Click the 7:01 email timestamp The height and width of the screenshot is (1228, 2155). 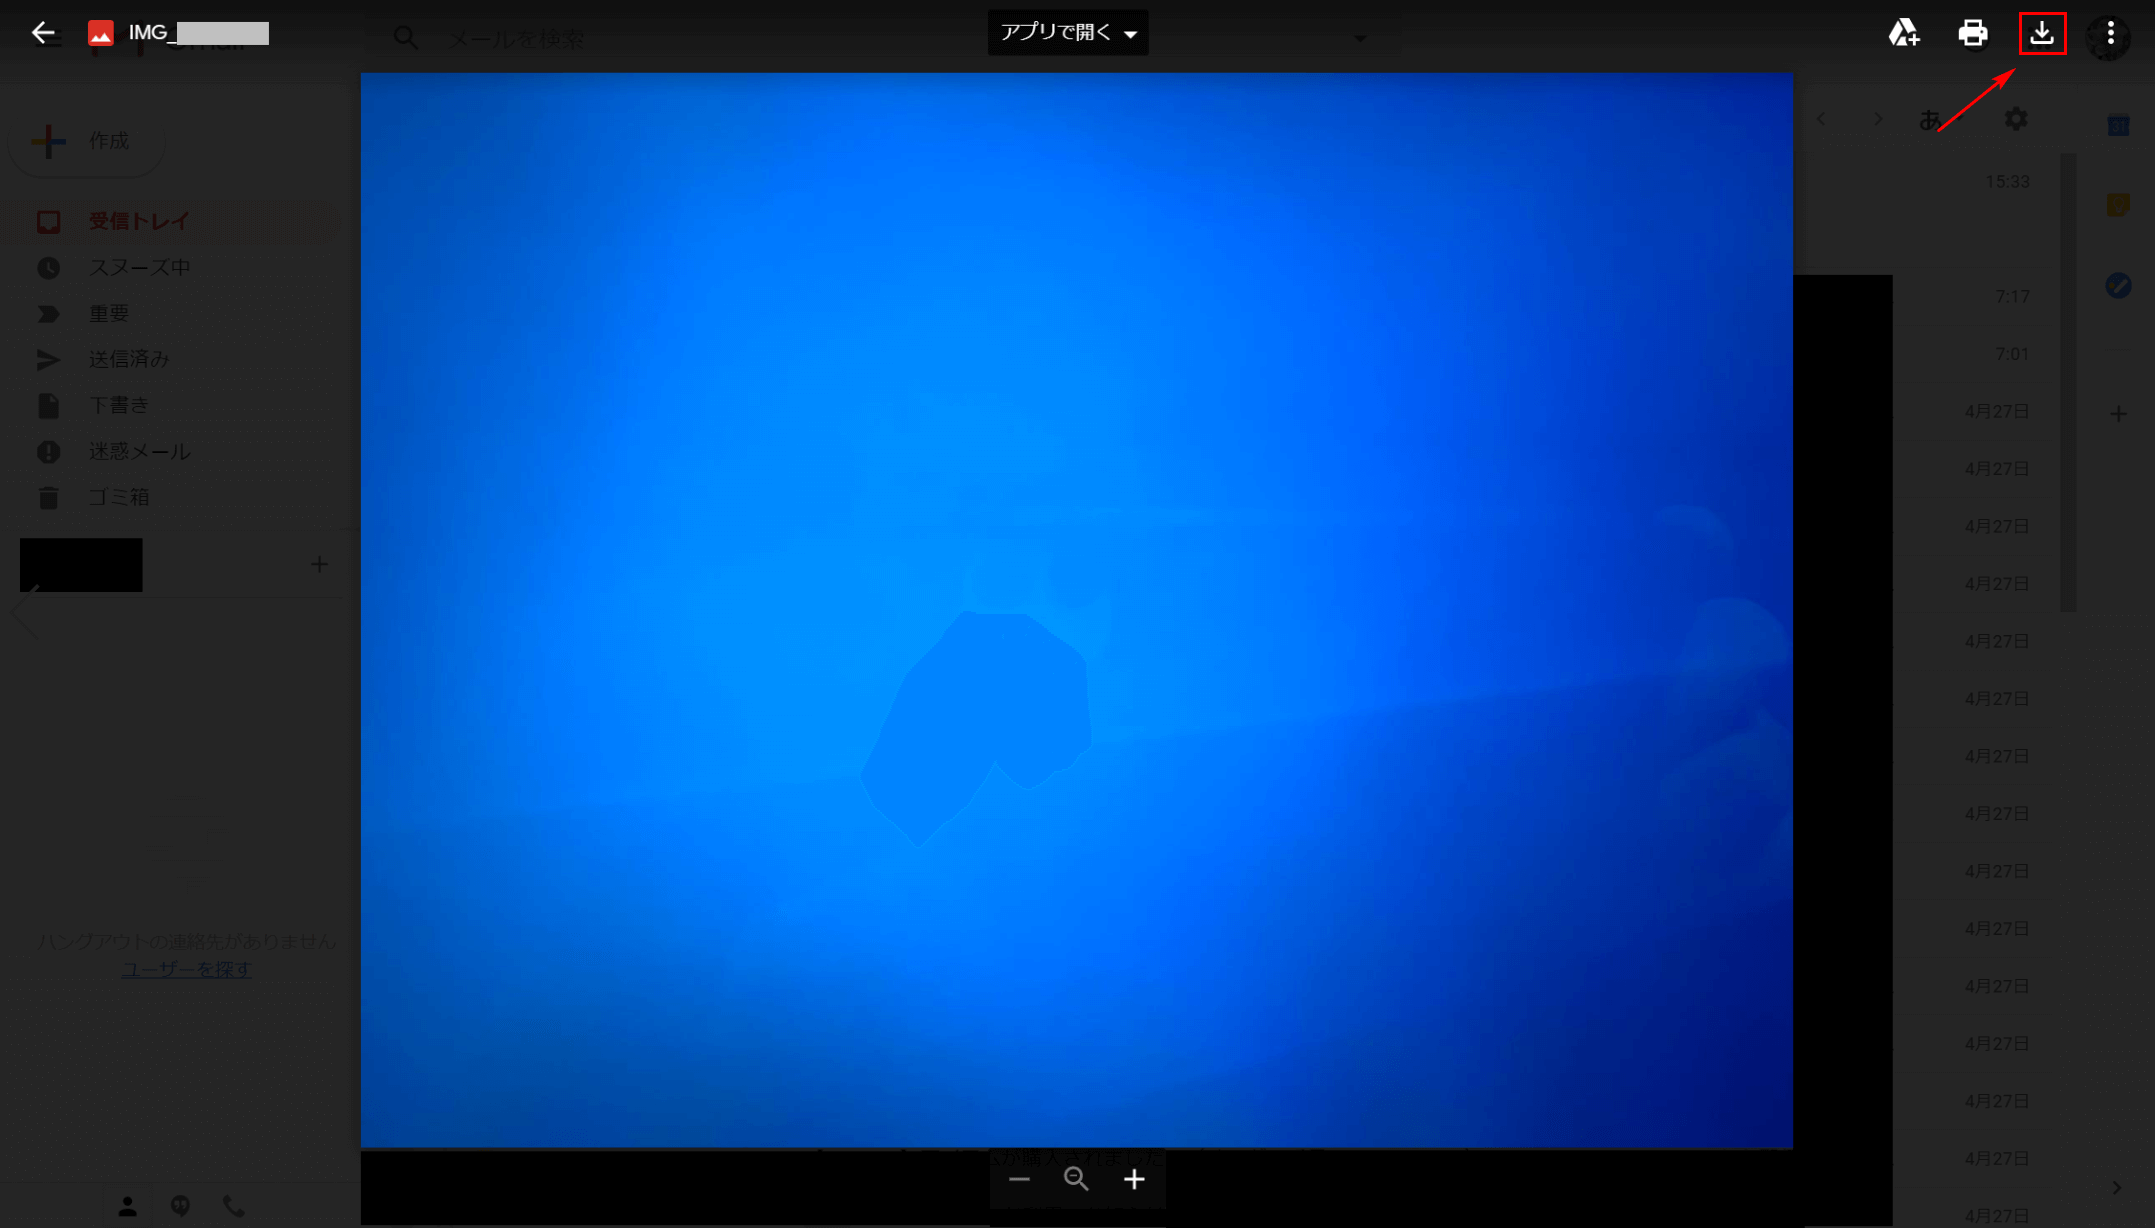click(x=2012, y=354)
